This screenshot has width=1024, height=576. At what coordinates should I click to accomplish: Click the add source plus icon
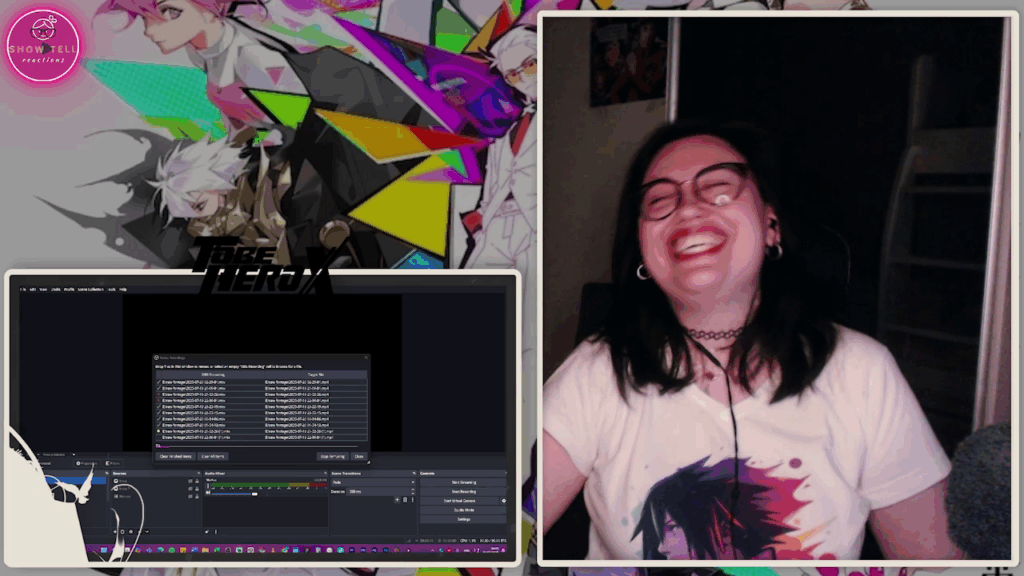[x=116, y=531]
